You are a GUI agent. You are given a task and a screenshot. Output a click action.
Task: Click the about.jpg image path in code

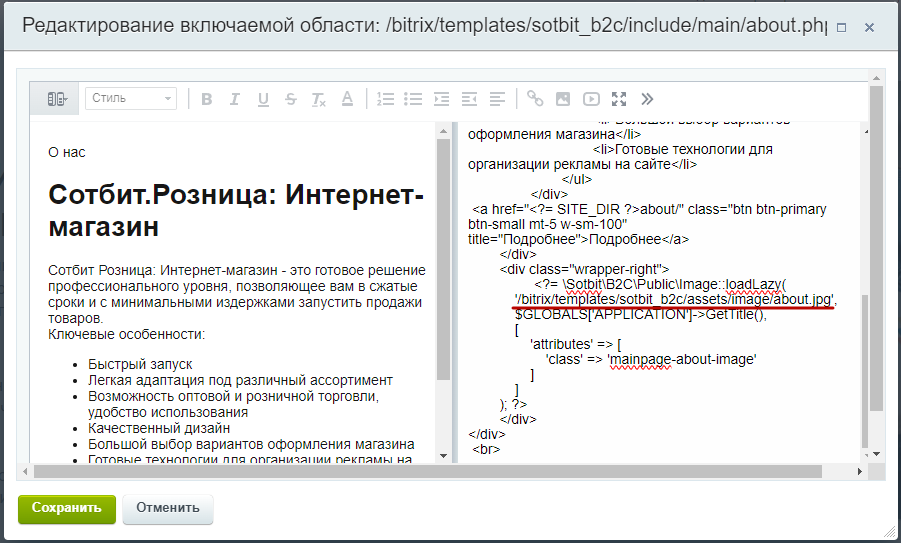[675, 299]
